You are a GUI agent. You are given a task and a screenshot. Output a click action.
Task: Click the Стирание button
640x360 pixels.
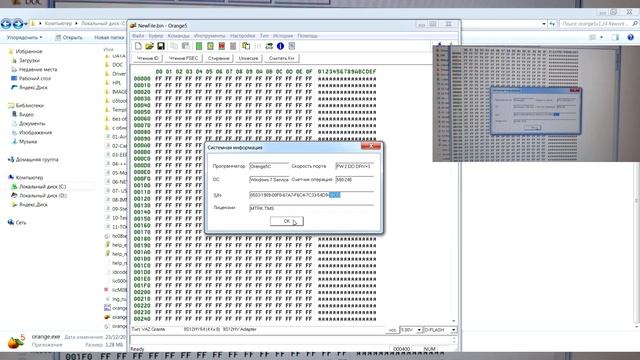218,58
